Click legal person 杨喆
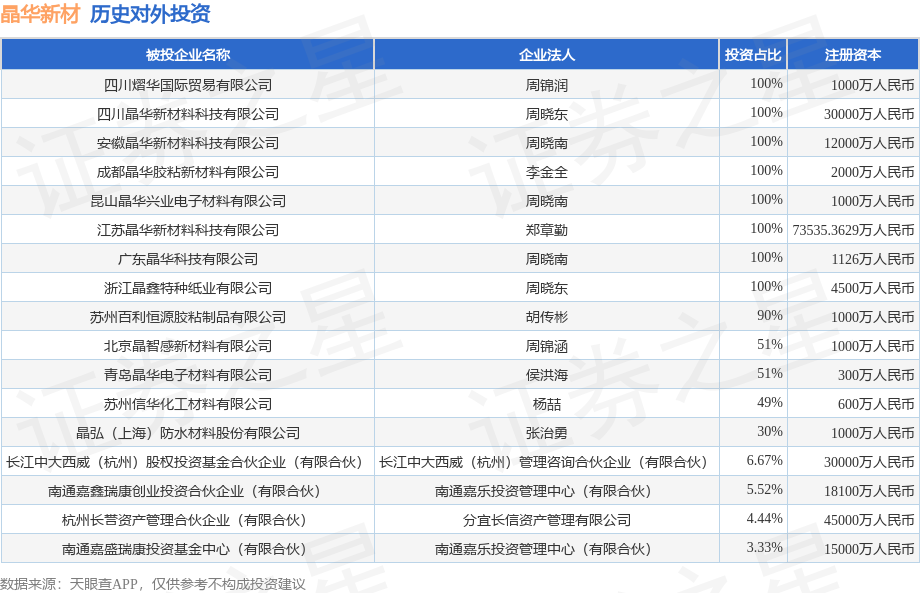 pyautogui.click(x=546, y=404)
